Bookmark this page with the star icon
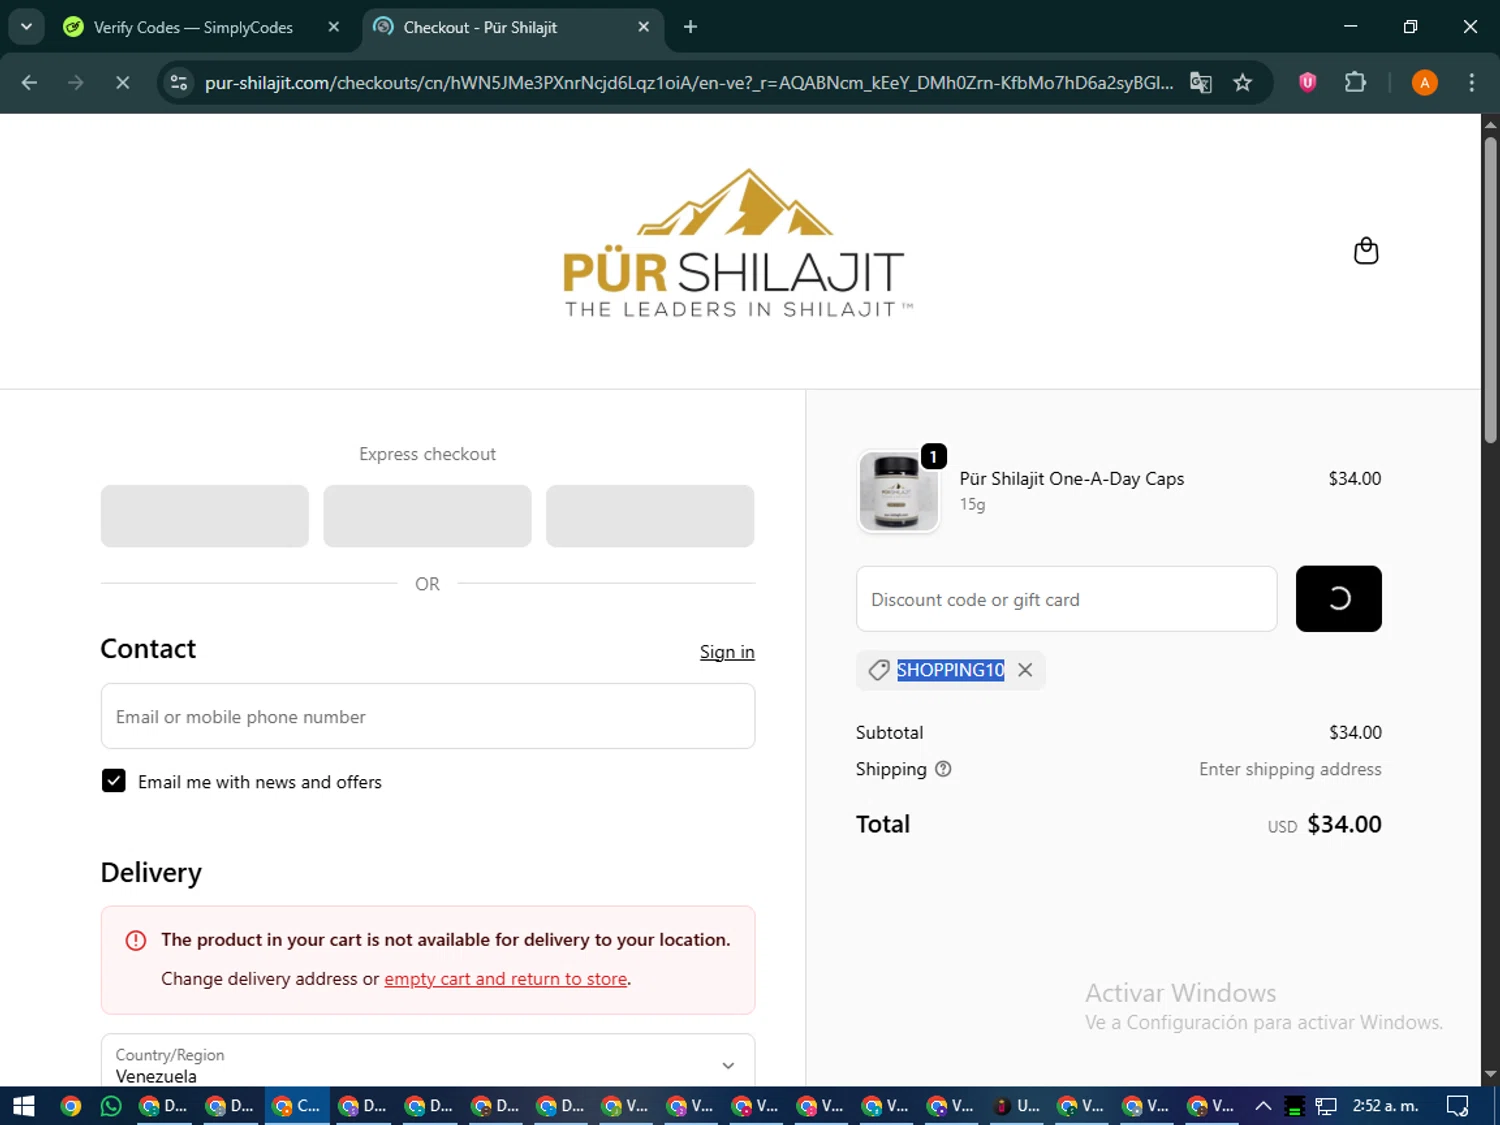This screenshot has height=1125, width=1500. click(1243, 83)
